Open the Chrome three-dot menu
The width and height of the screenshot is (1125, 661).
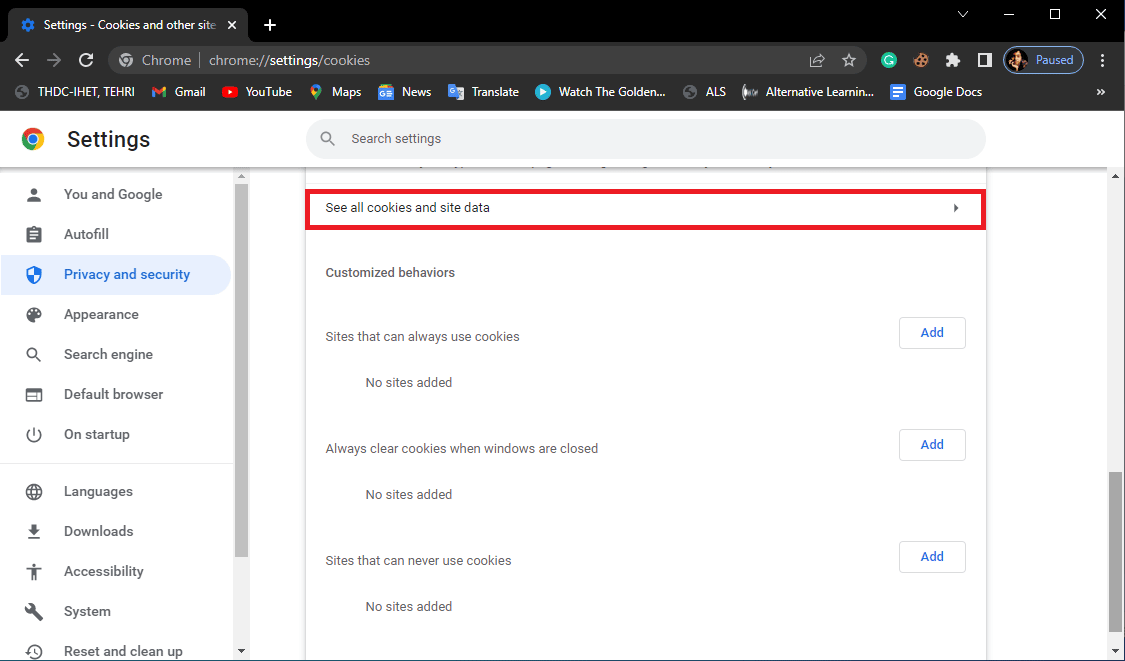coord(1103,60)
